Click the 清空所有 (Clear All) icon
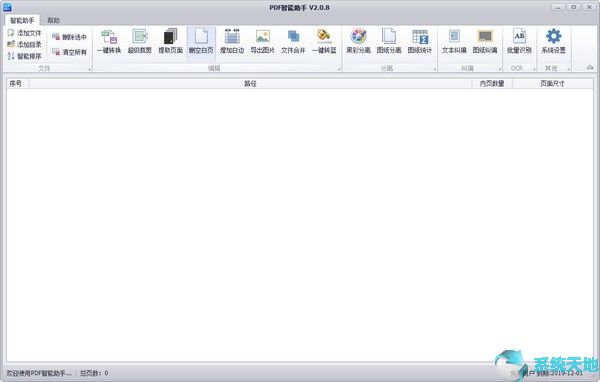The image size is (600, 382). click(x=56, y=52)
